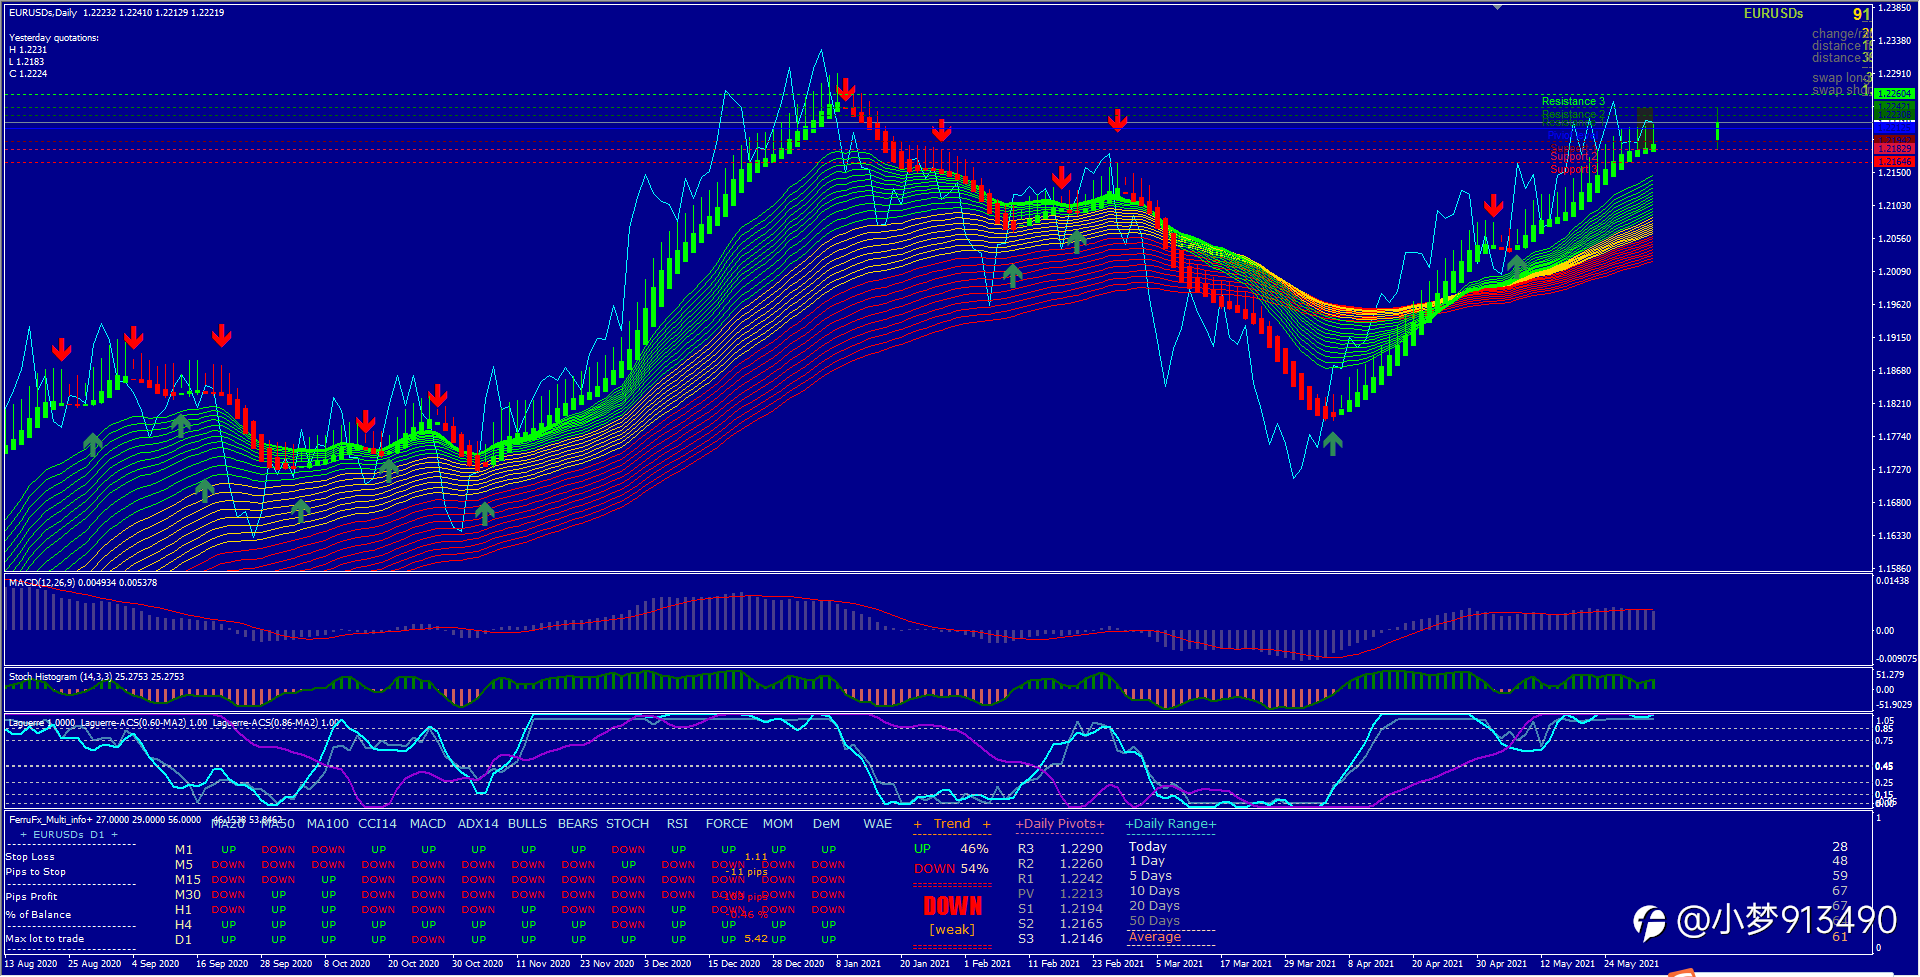Click the R2 pivot value 1.2260
1920x977 pixels.
[1081, 864]
